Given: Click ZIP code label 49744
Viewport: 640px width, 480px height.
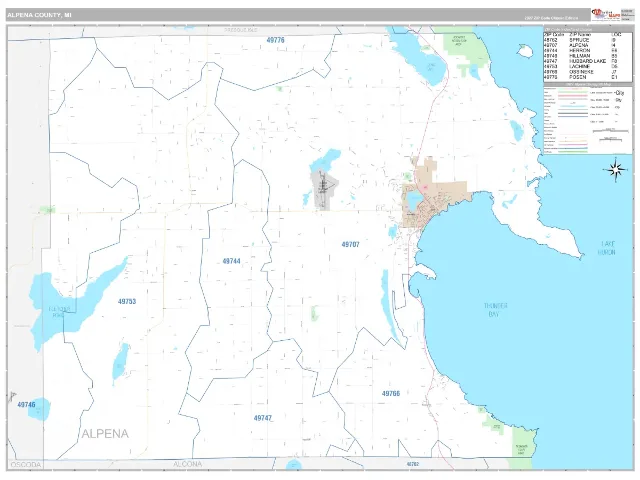Looking at the screenshot, I should [x=231, y=261].
